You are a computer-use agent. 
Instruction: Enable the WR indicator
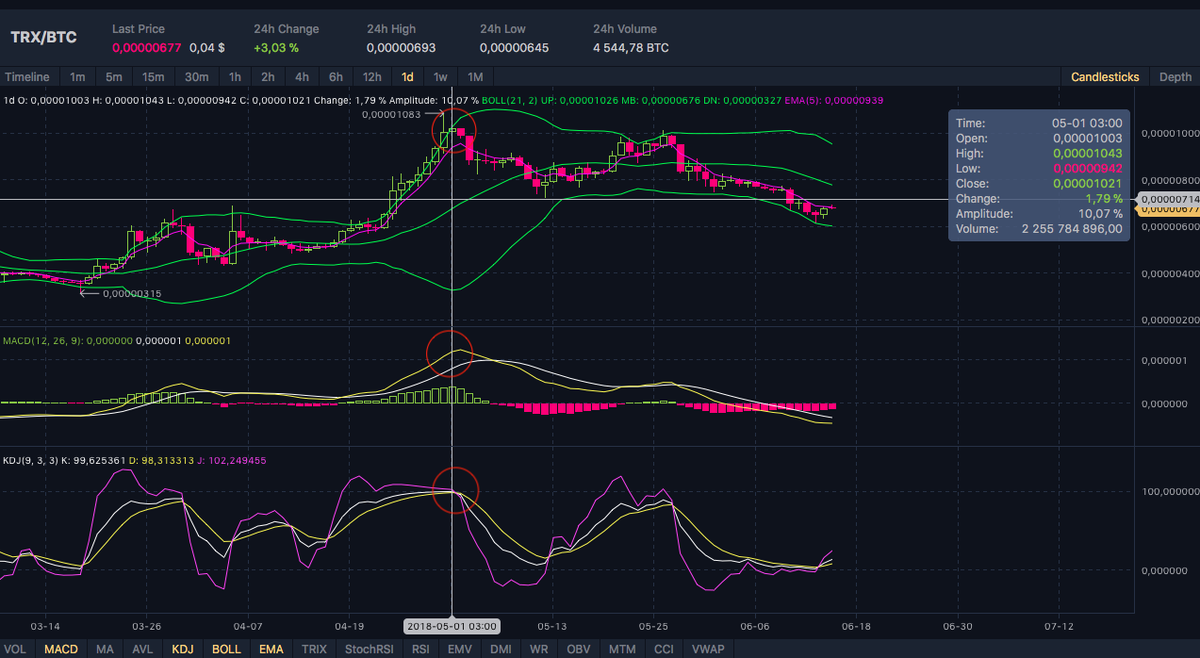538,649
